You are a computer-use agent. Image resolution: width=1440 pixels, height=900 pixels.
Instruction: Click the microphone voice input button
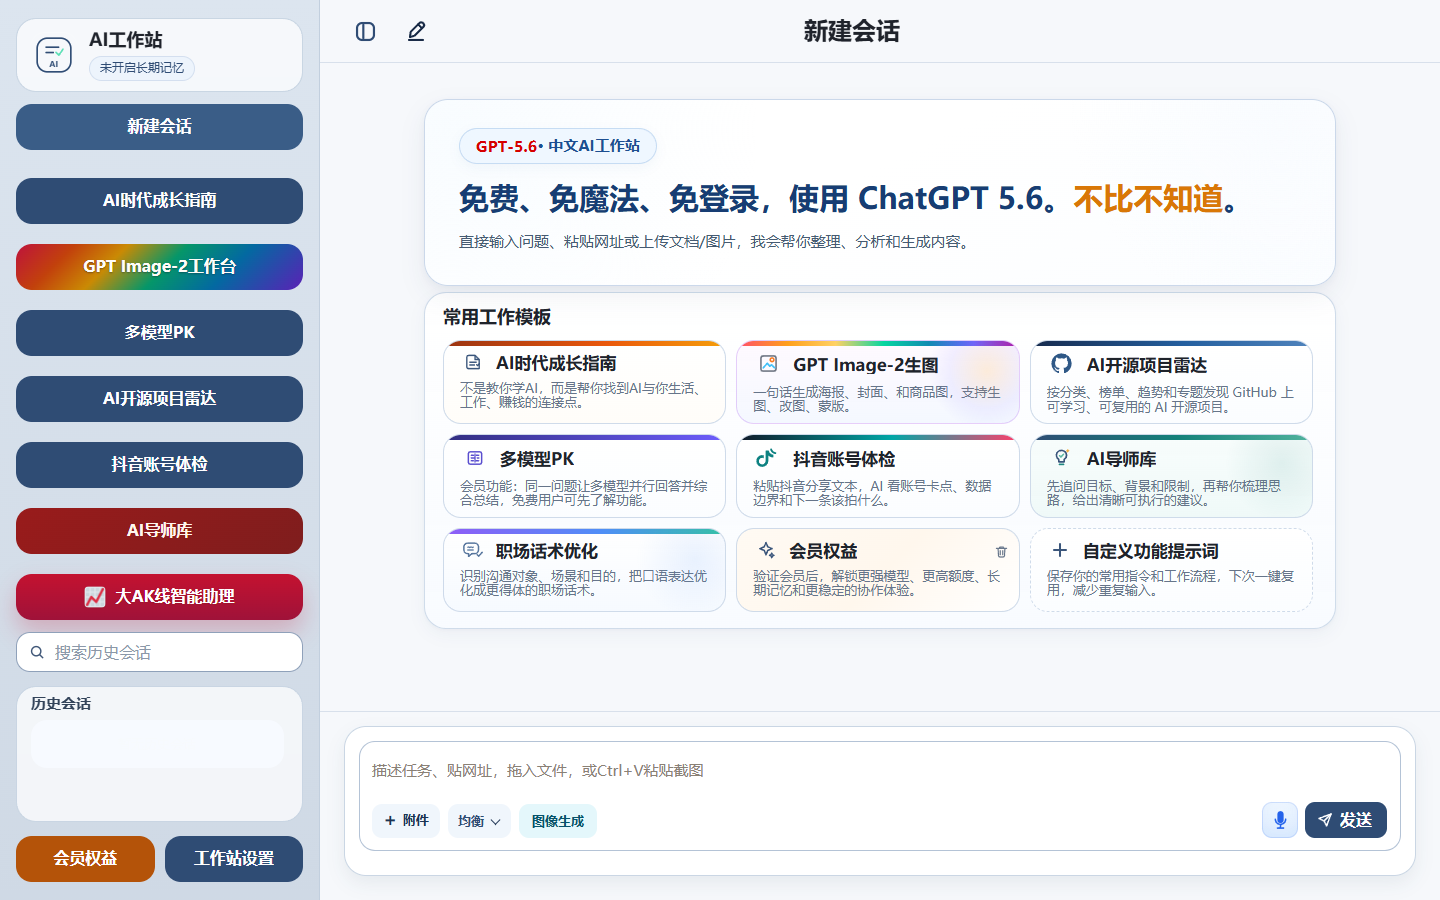tap(1280, 820)
